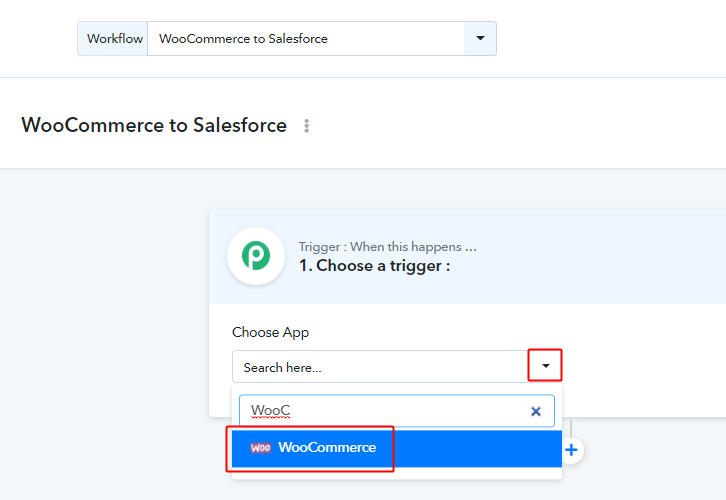This screenshot has width=726, height=500.
Task: Clear the 'WooC' search with X icon
Action: click(x=536, y=411)
